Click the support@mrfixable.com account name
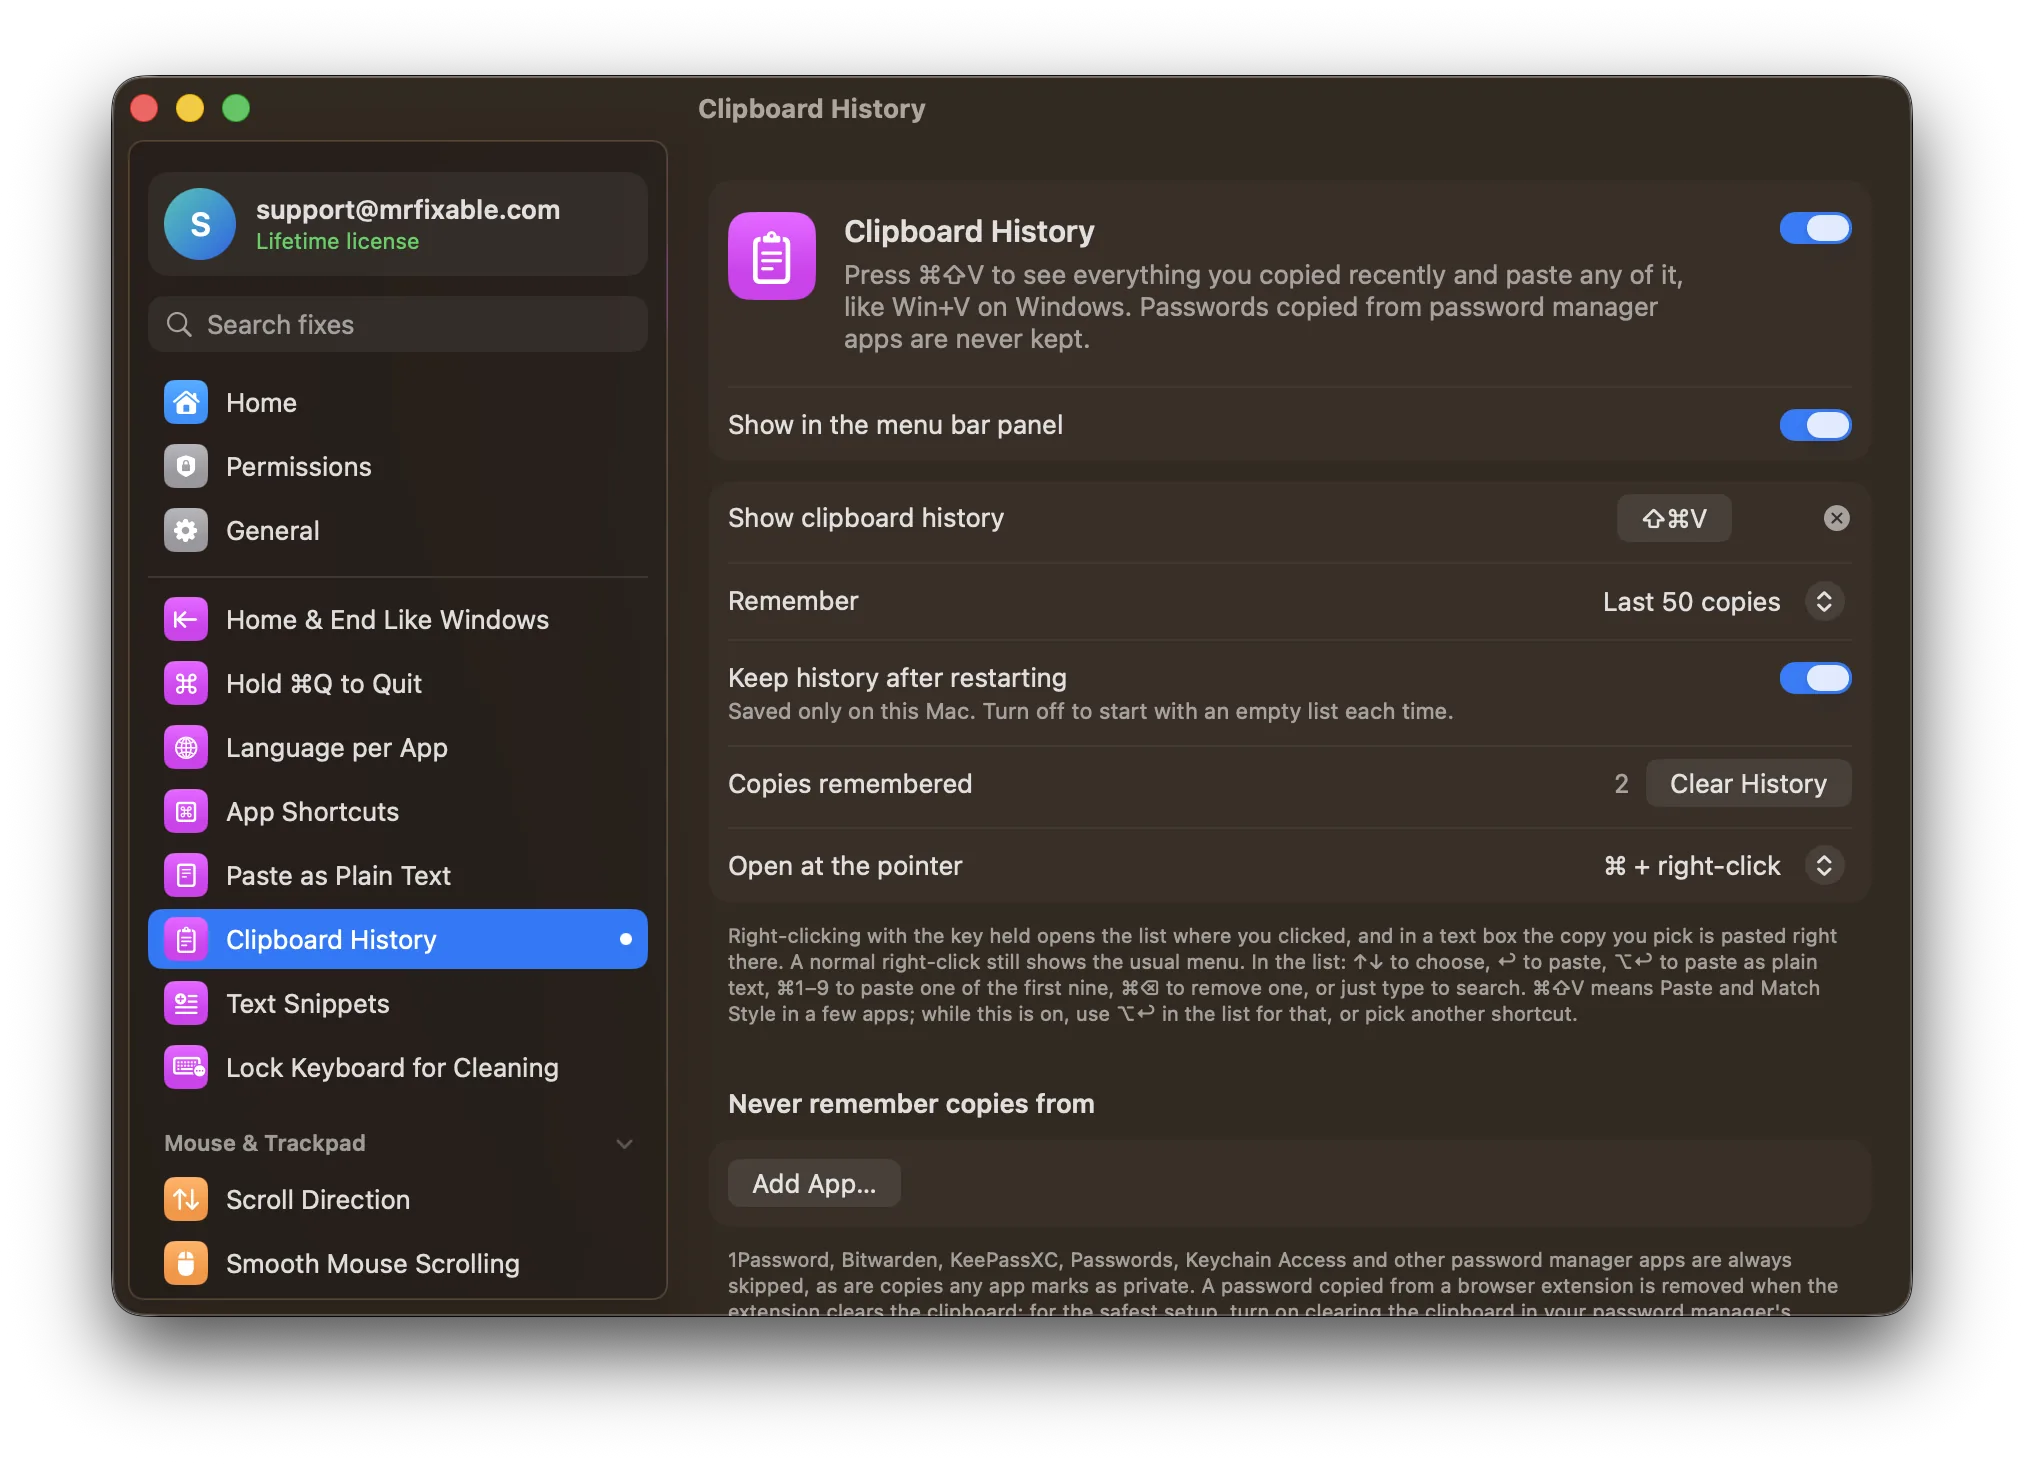This screenshot has width=2024, height=1464. [408, 209]
